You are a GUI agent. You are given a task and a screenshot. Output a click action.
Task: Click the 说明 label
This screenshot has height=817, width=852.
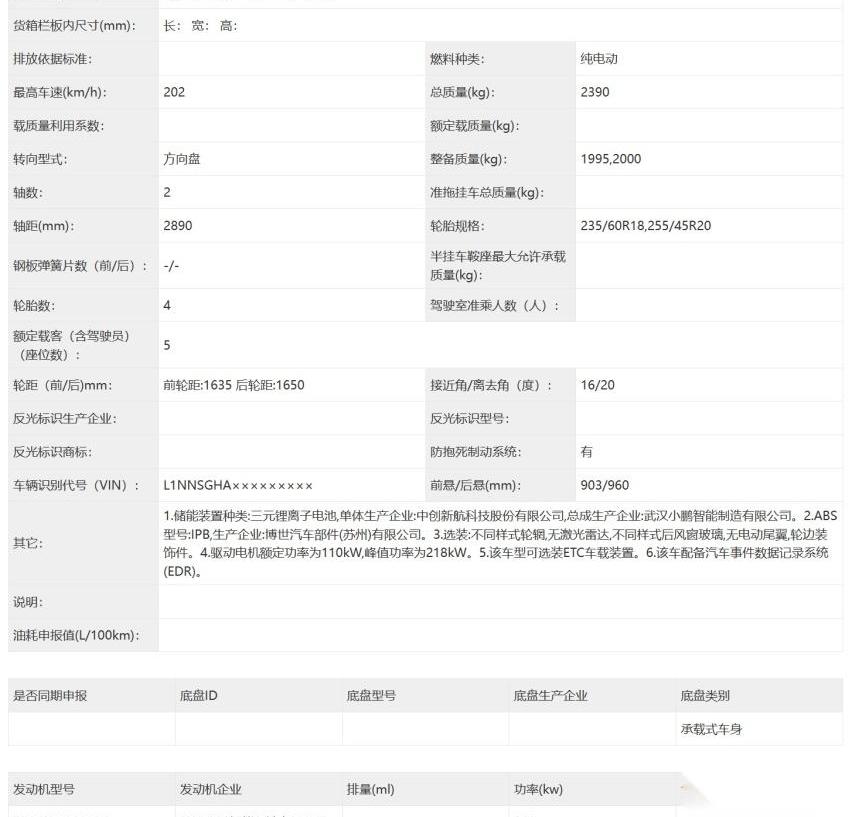coord(28,602)
